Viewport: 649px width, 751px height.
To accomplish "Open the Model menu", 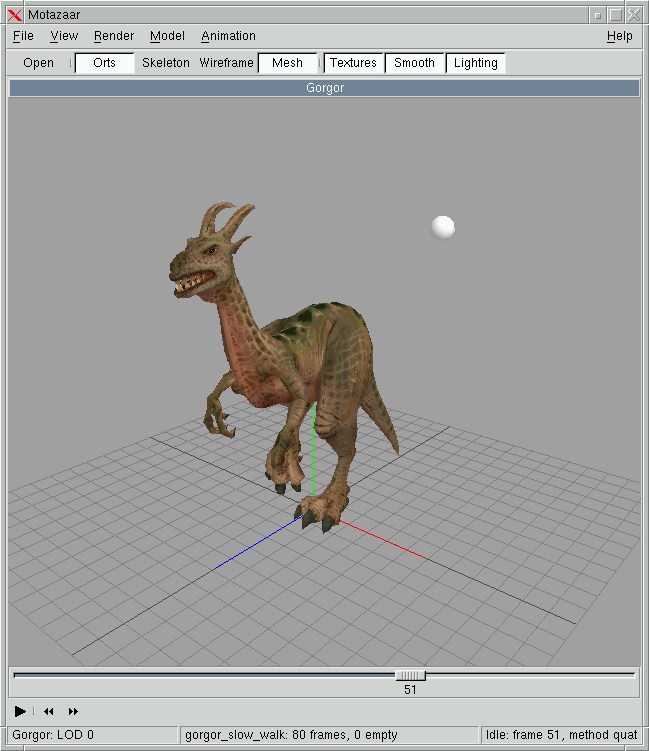I will (x=167, y=36).
